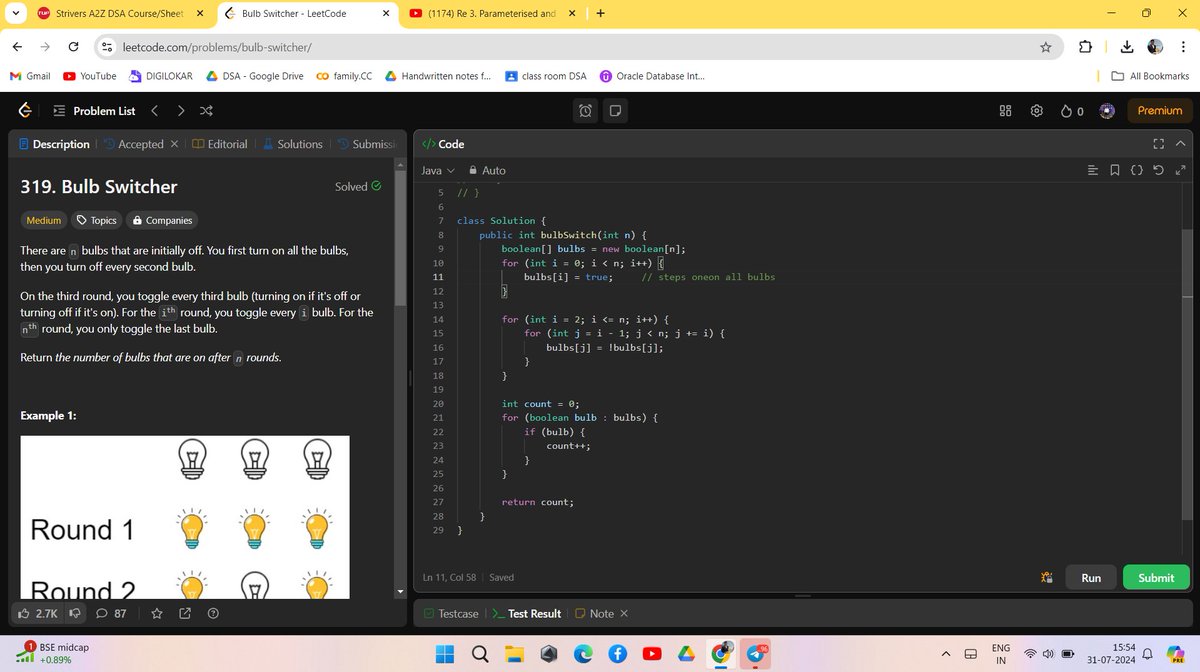Go to the next problem arrow
Image resolution: width=1200 pixels, height=672 pixels.
point(180,111)
